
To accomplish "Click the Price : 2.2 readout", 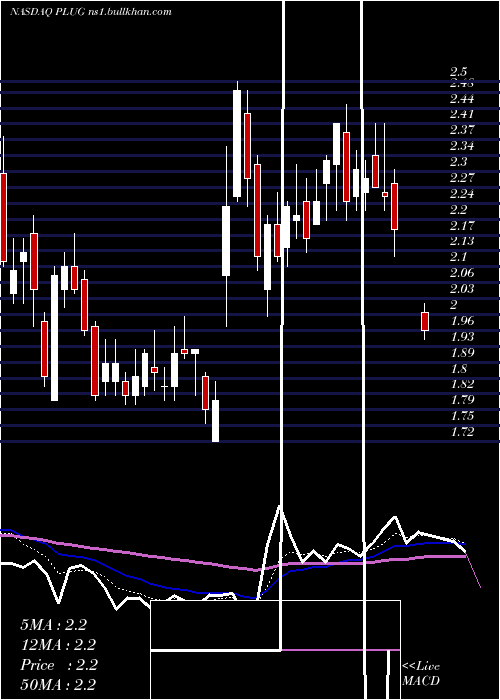I will (x=58, y=665).
